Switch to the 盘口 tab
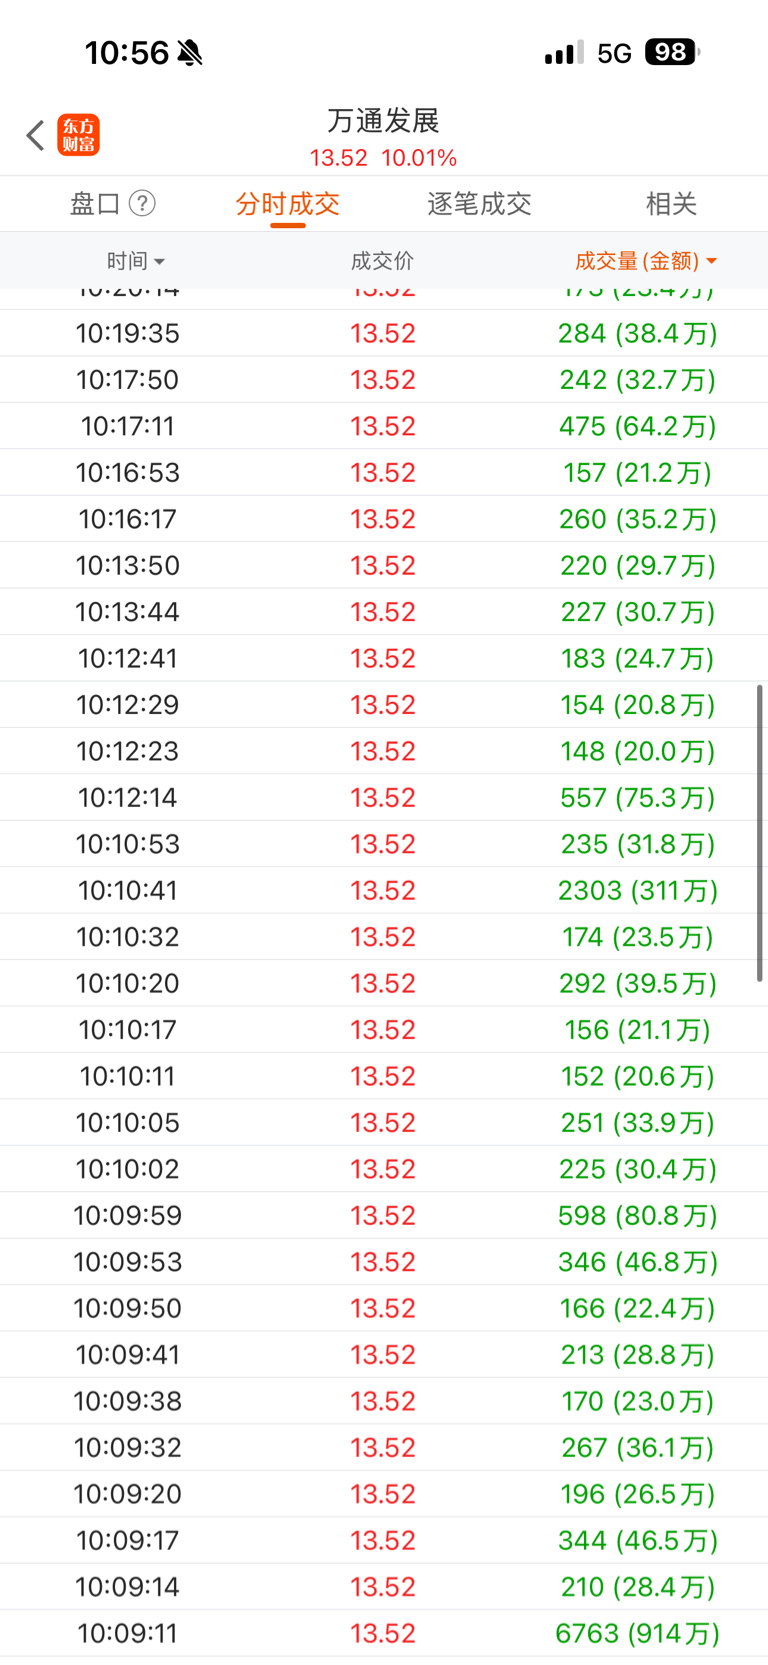The height and width of the screenshot is (1665, 768). click(x=95, y=204)
